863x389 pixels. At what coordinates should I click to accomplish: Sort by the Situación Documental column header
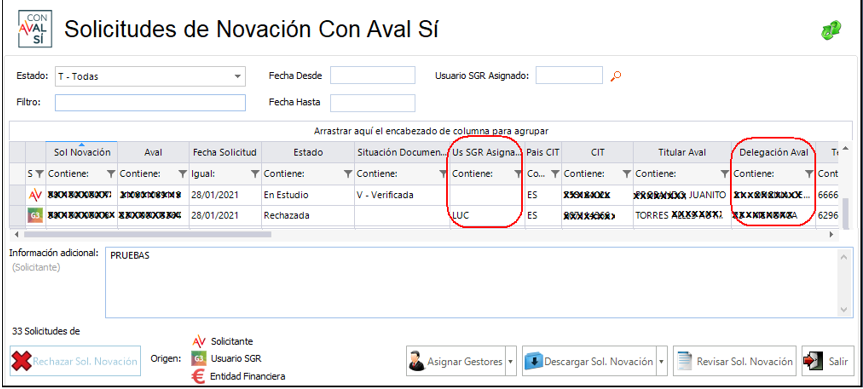tap(402, 152)
